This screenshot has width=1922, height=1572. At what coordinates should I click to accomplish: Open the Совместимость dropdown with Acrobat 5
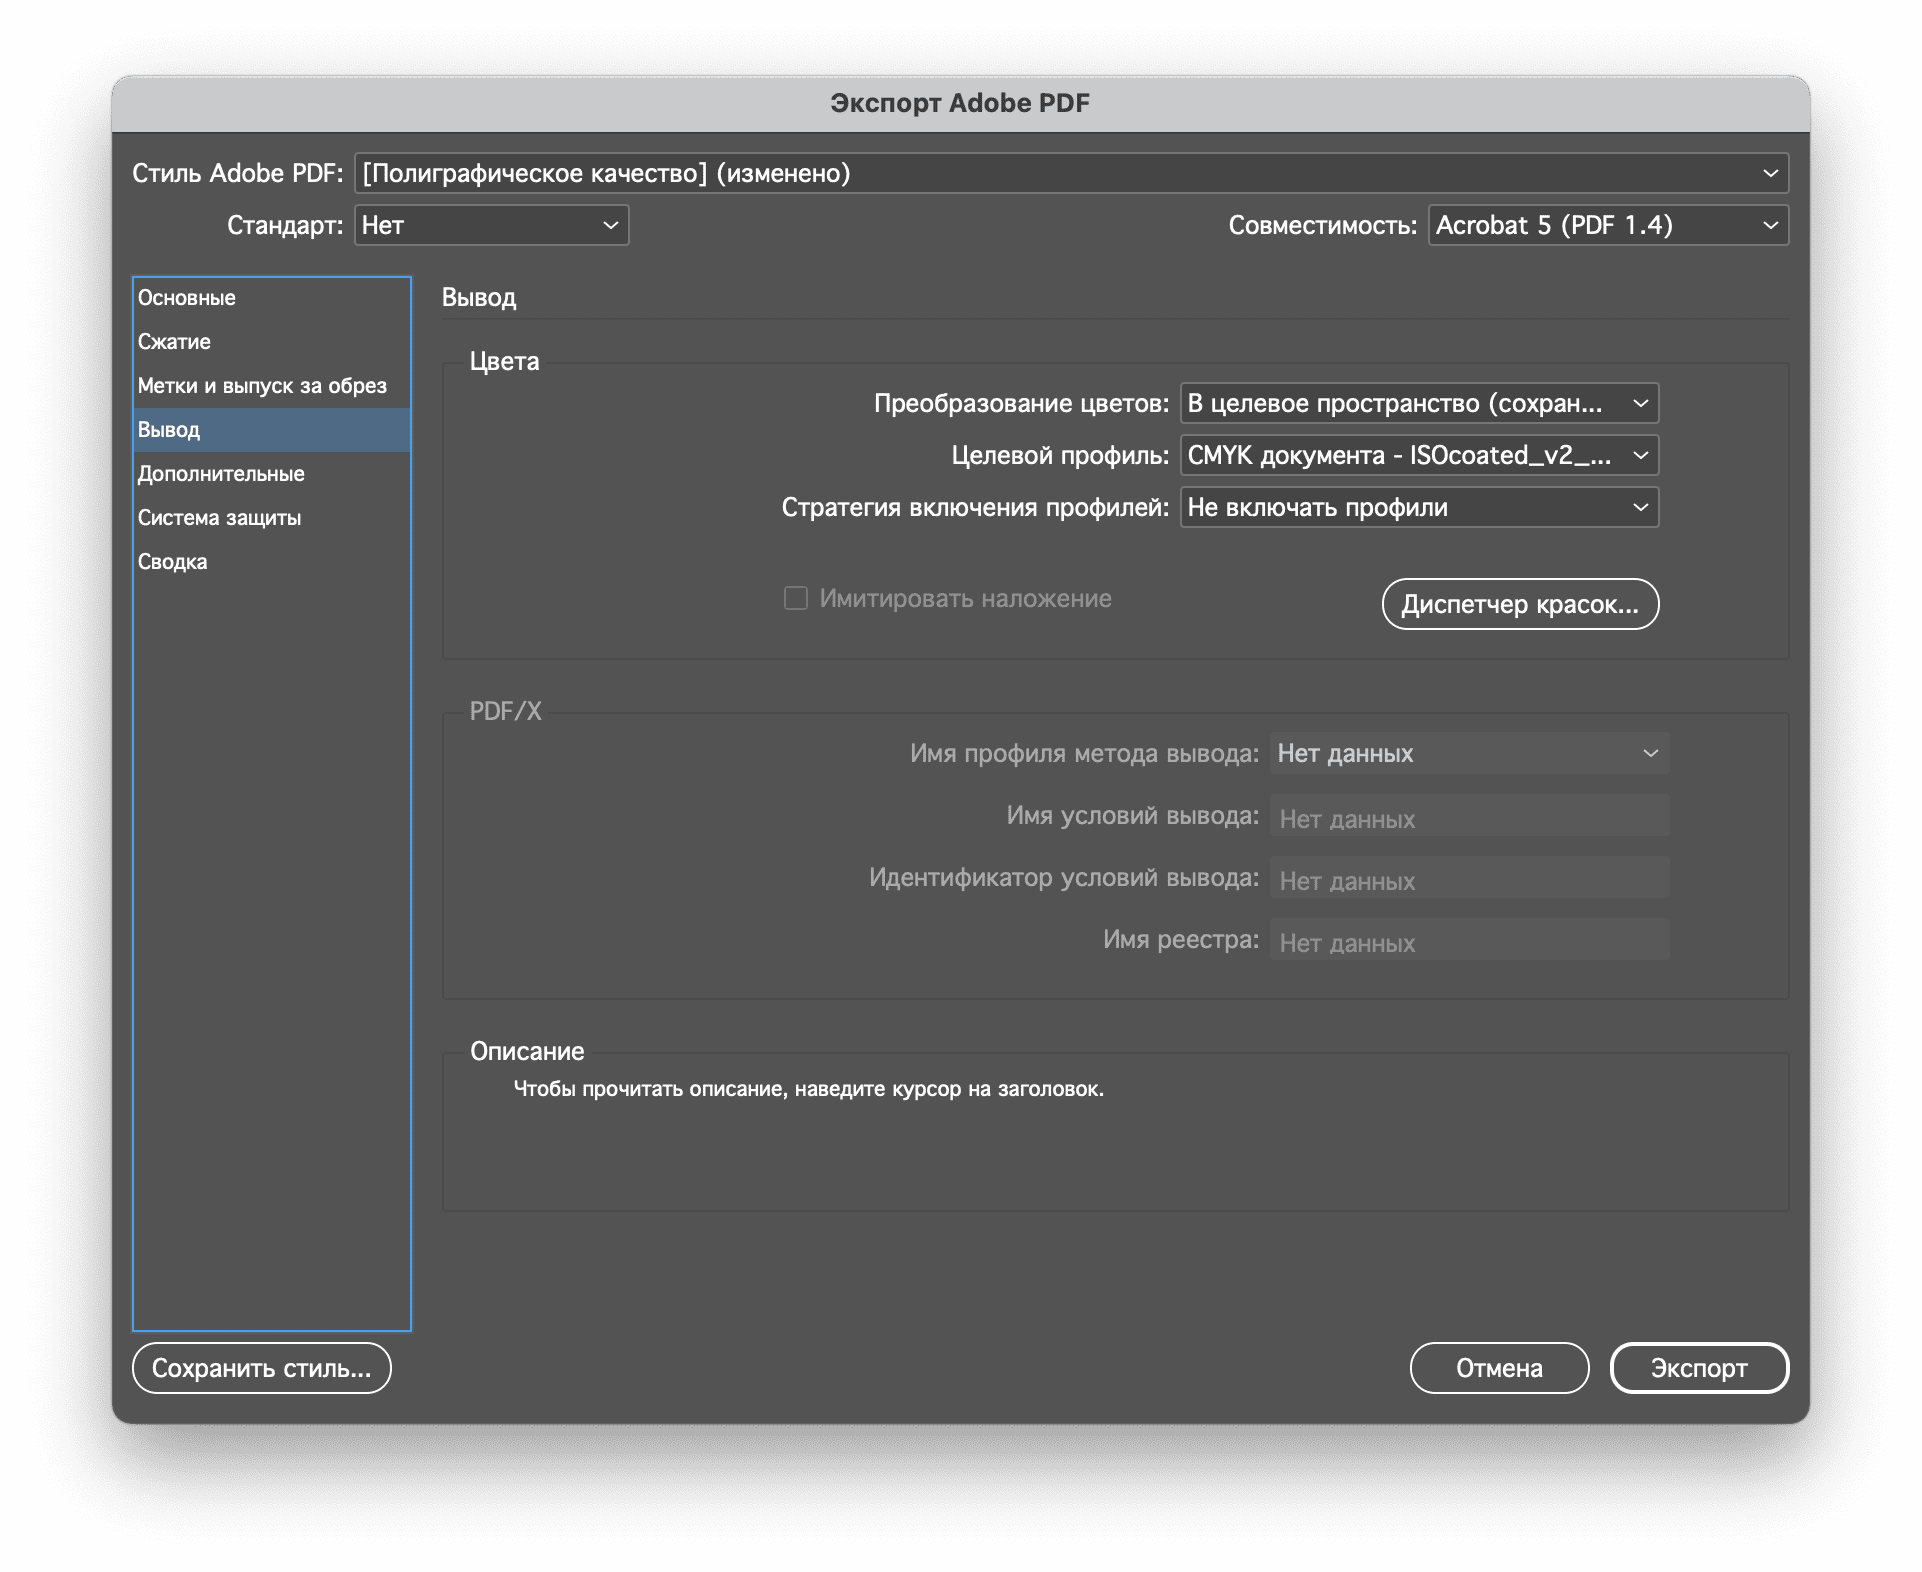point(1608,225)
